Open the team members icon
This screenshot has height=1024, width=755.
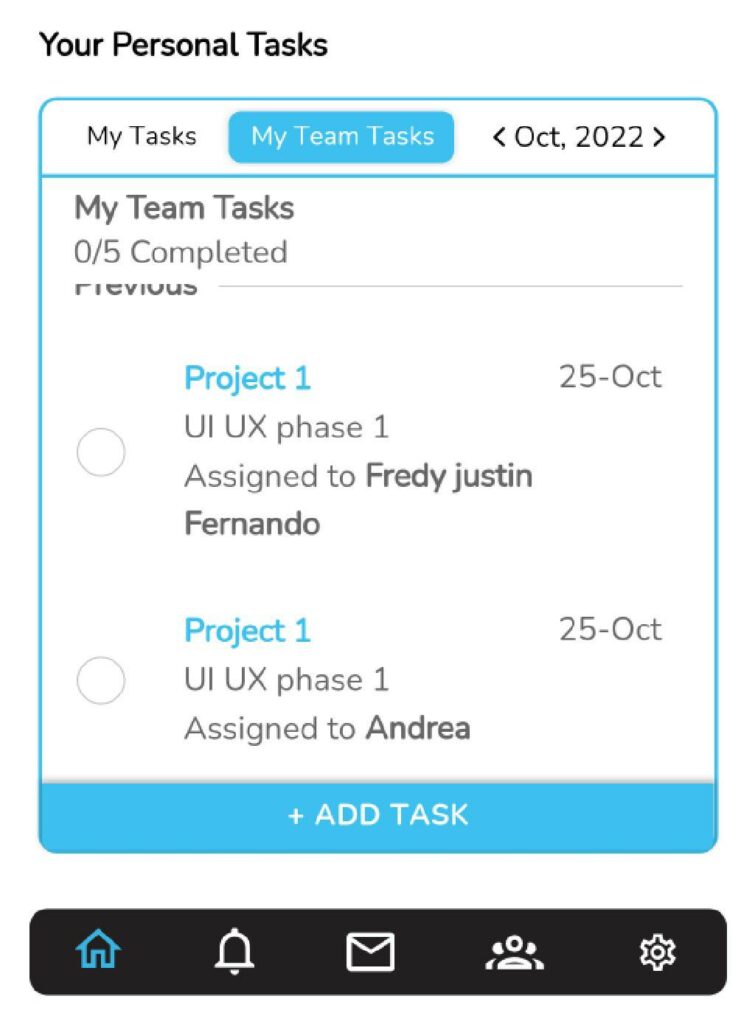(515, 953)
